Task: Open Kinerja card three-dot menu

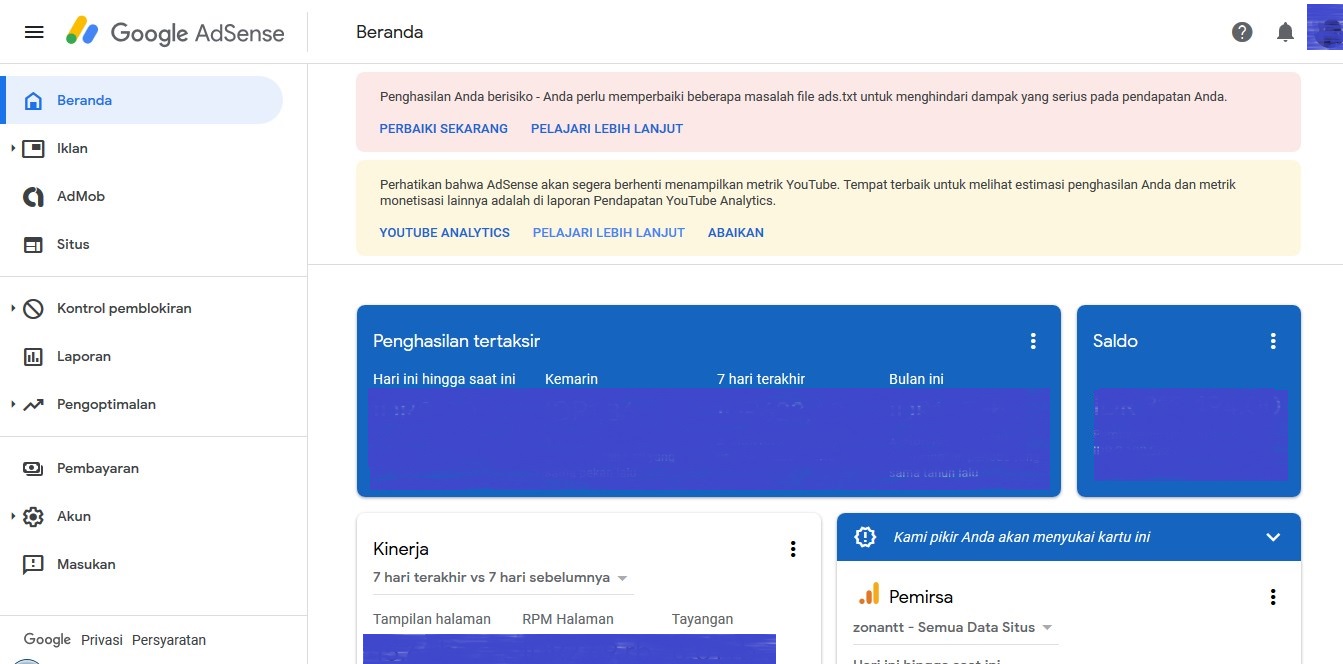Action: pyautogui.click(x=793, y=549)
